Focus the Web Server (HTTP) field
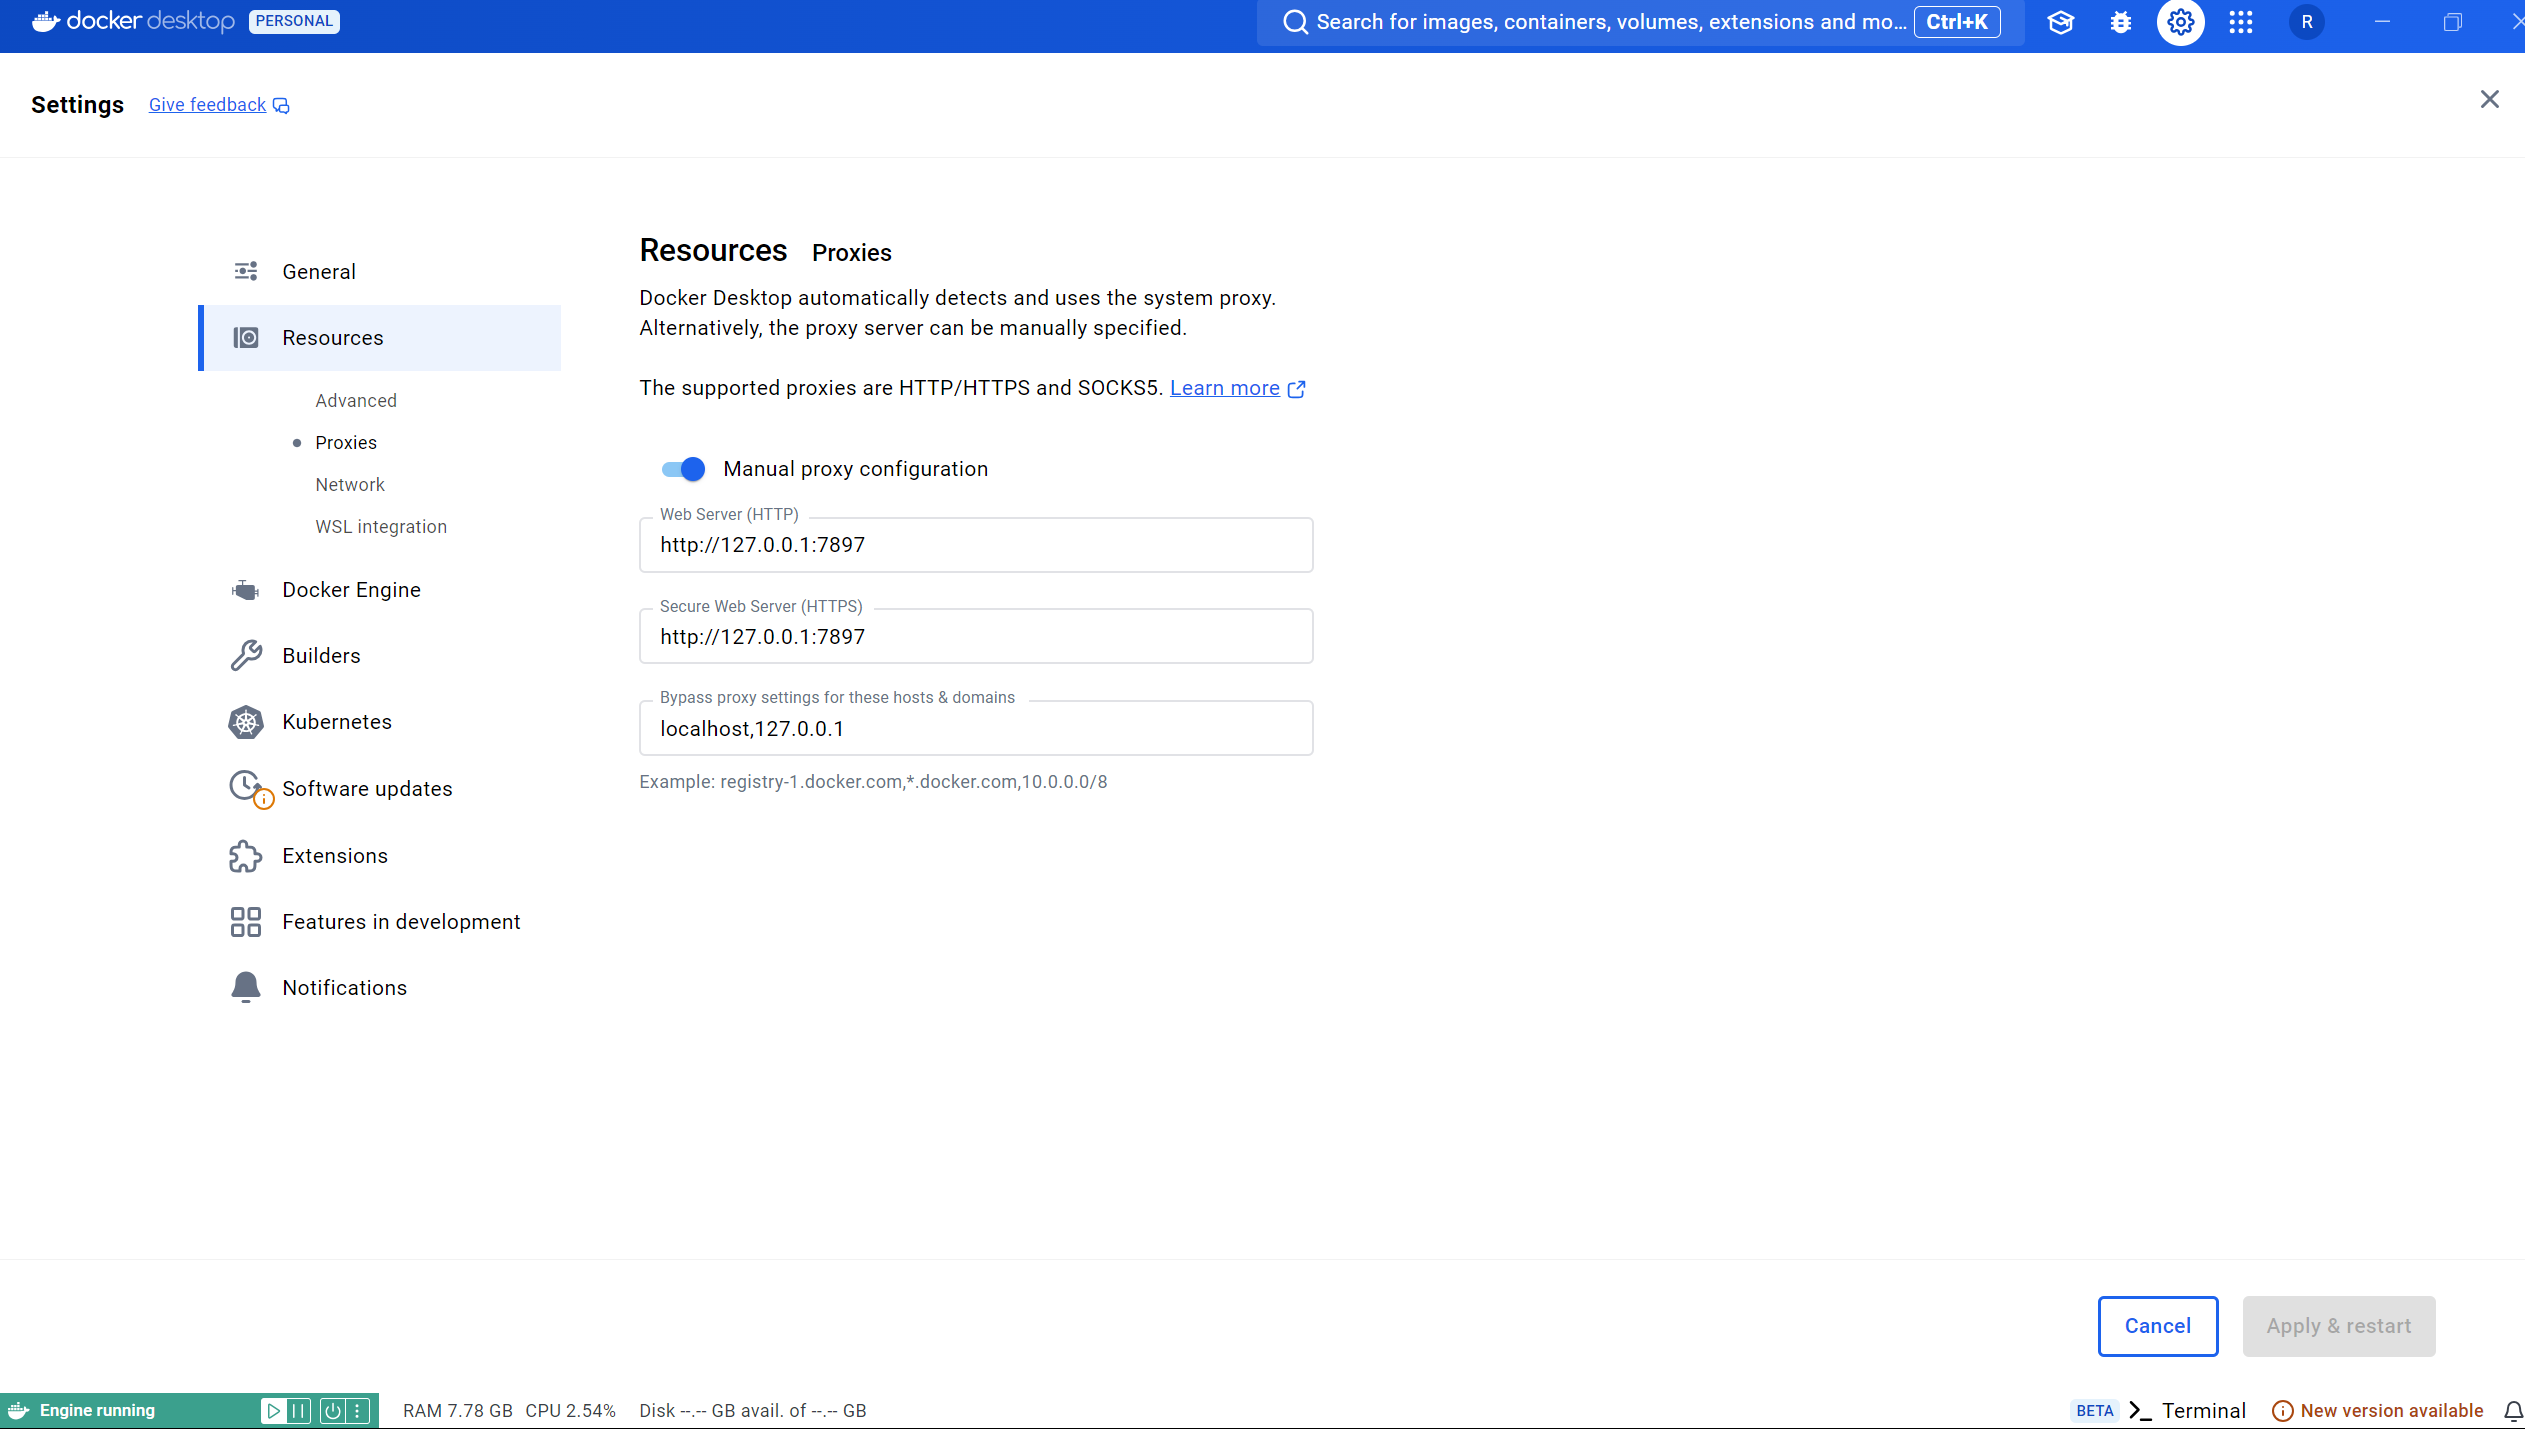2525x1429 pixels. (x=976, y=545)
